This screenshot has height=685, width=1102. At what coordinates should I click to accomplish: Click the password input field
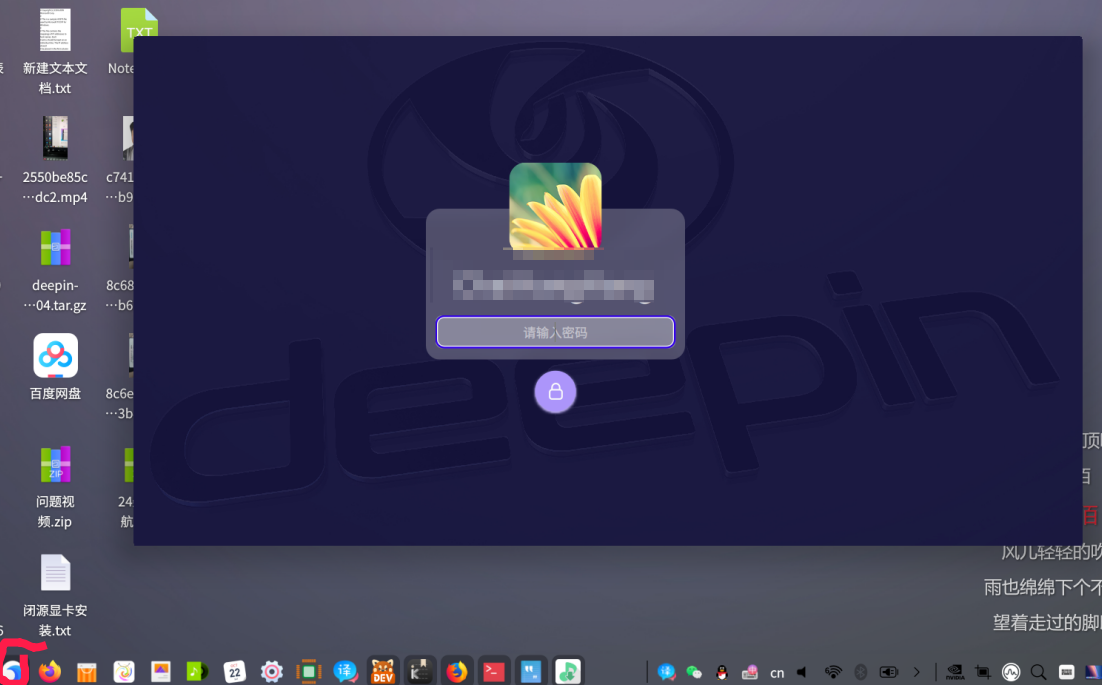pyautogui.click(x=555, y=332)
